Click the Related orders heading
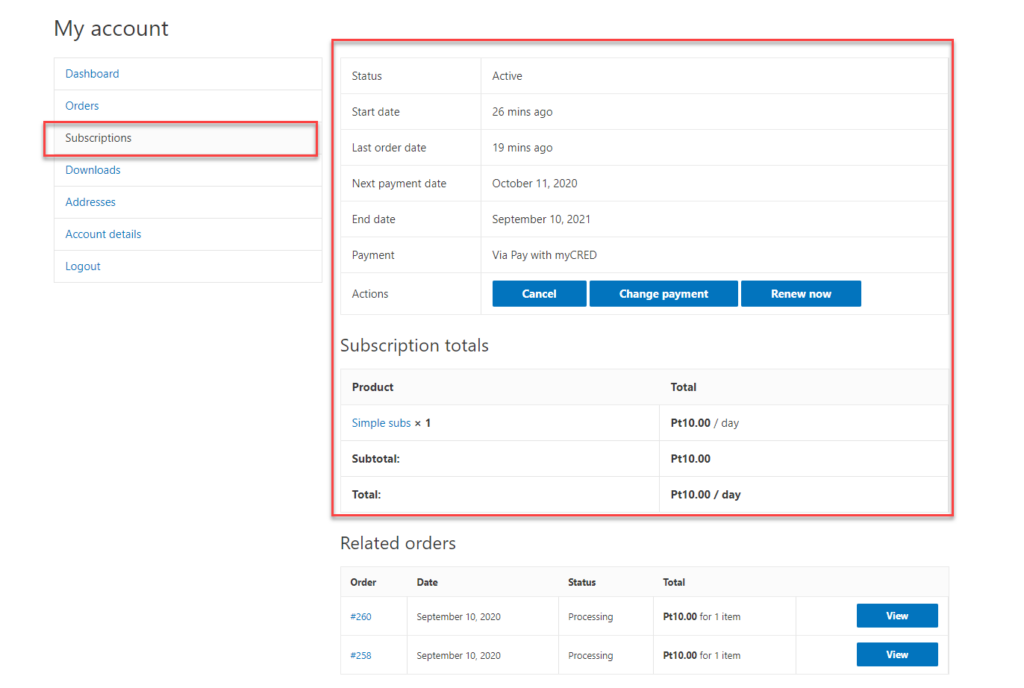1024x688 pixels. 398,543
